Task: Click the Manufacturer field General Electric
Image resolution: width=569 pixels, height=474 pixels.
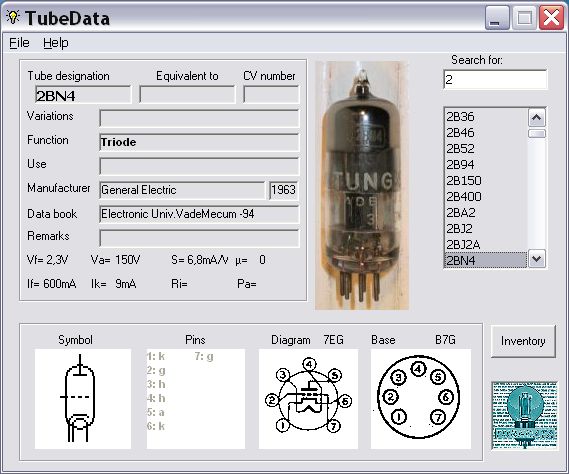Action: 182,190
